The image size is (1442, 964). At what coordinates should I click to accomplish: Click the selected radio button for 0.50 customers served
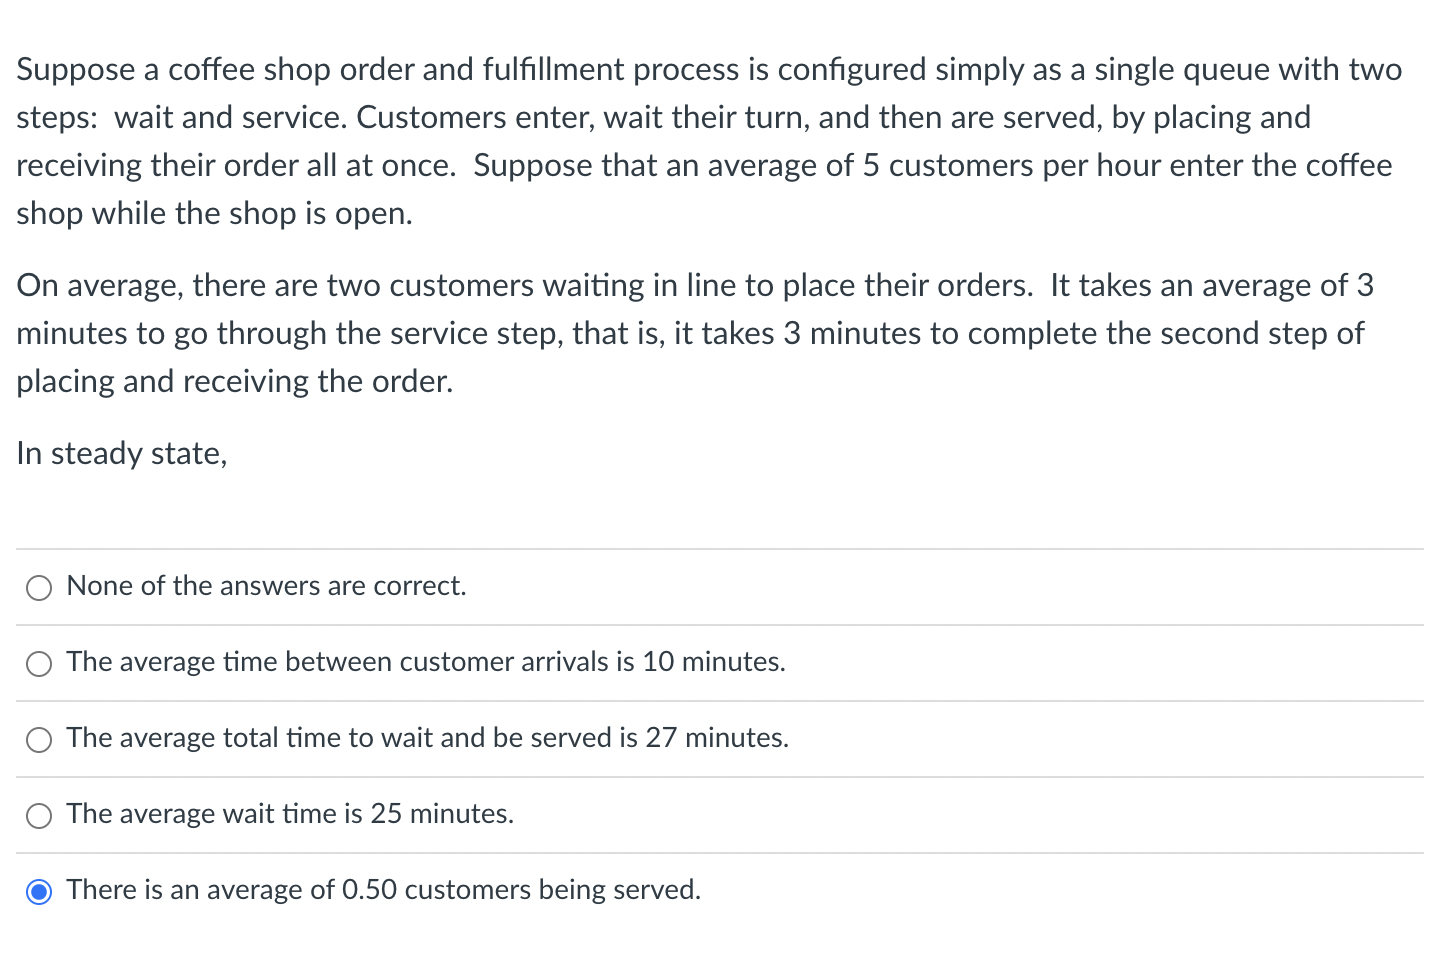click(x=39, y=892)
